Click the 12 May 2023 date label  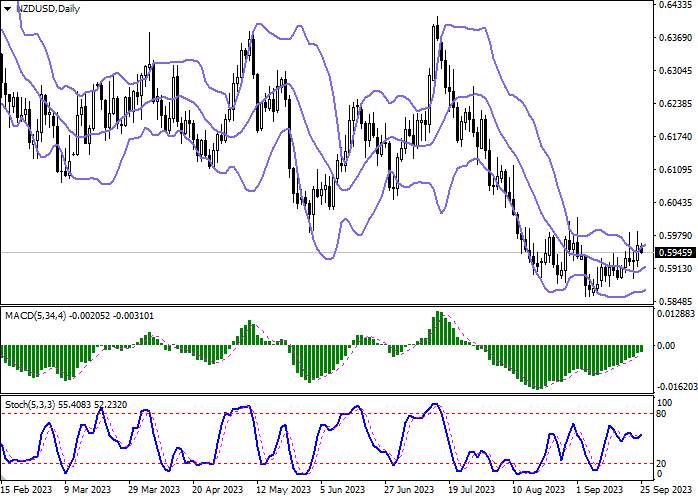[x=284, y=490]
